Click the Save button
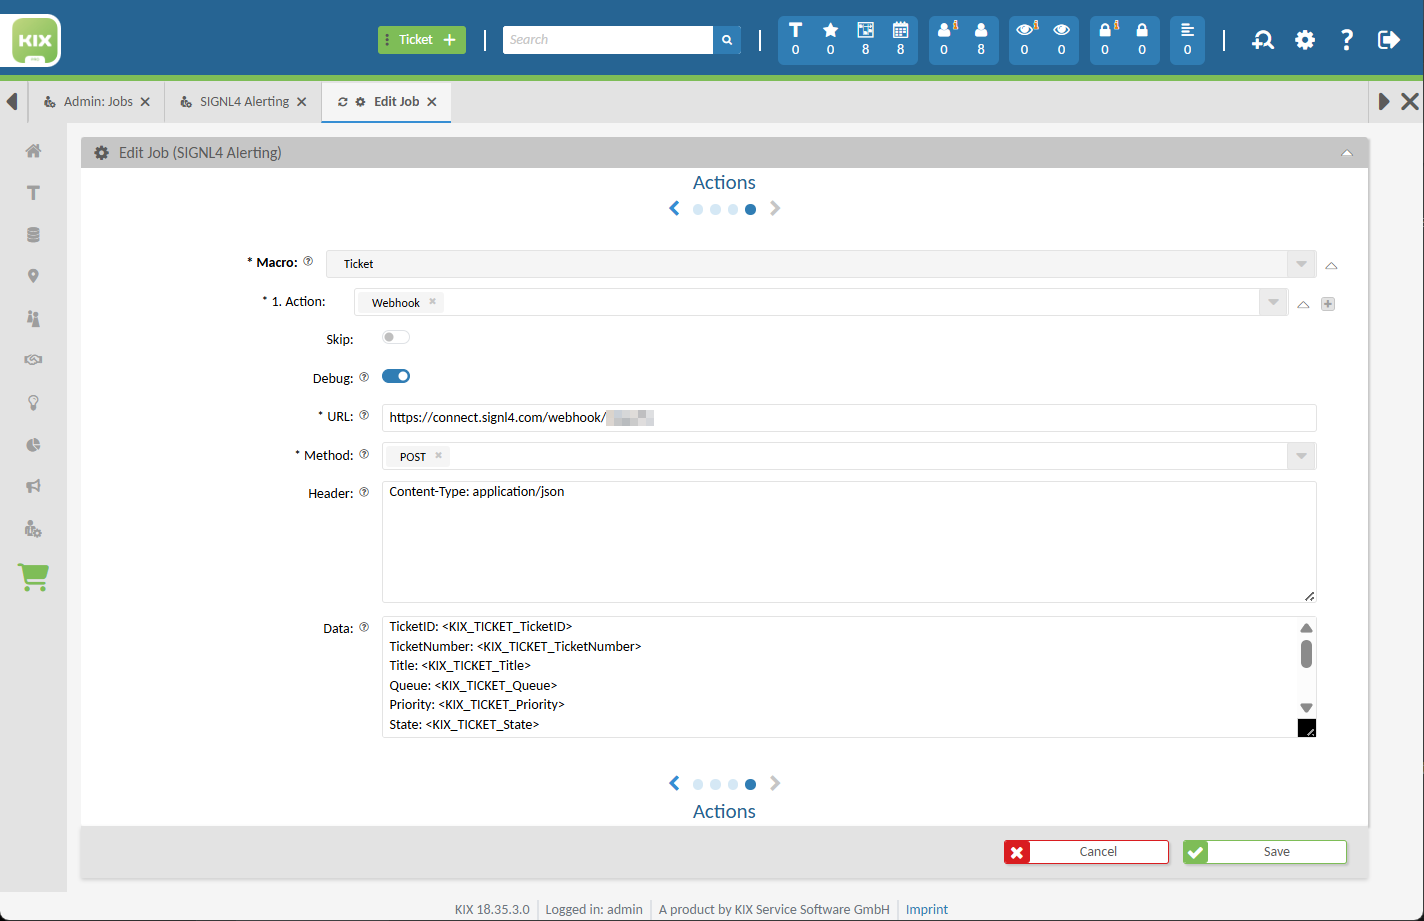Viewport: 1424px width, 921px height. 1265,852
